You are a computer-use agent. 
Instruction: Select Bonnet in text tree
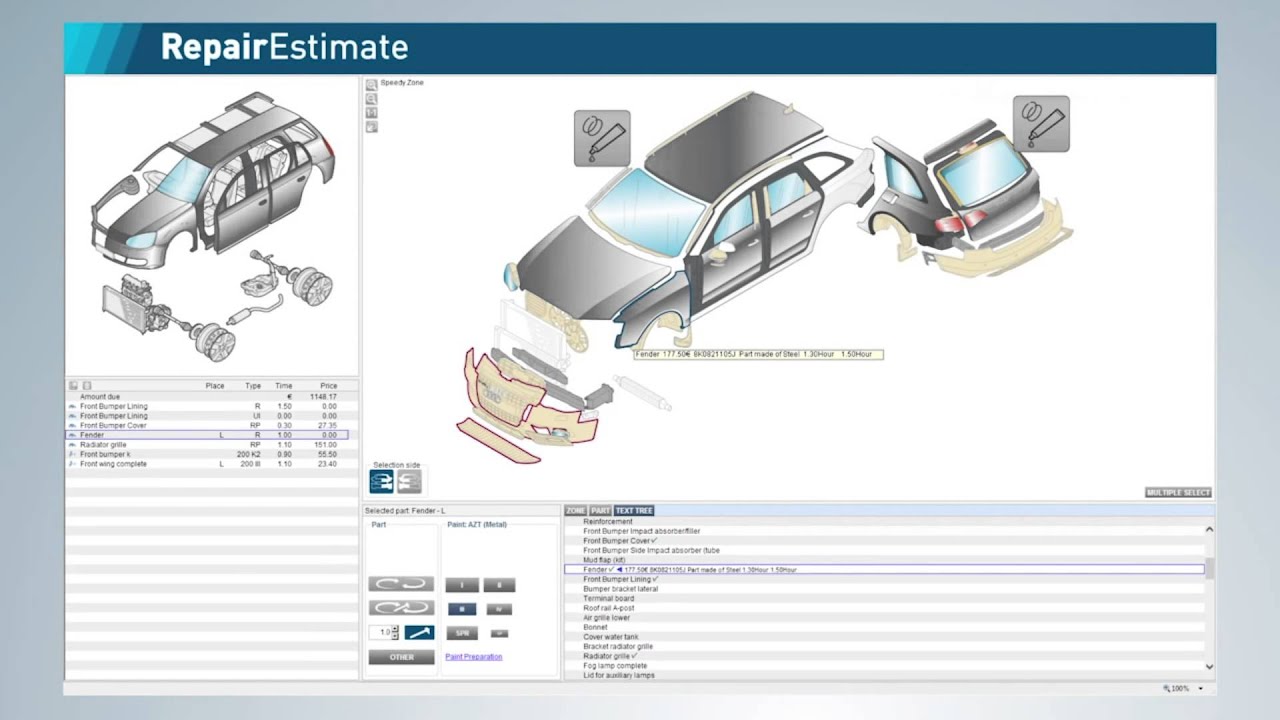pos(595,627)
